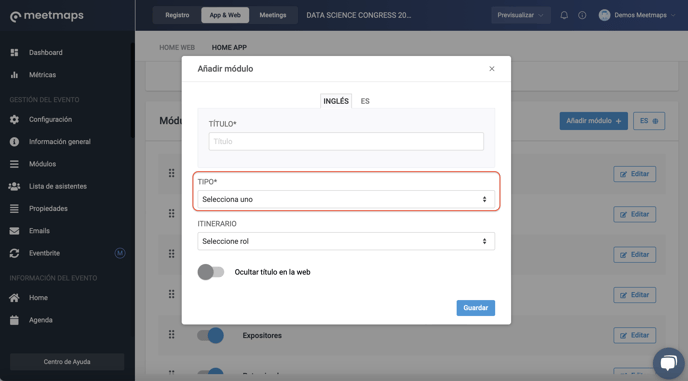Click the Emails envelope icon

pos(14,231)
